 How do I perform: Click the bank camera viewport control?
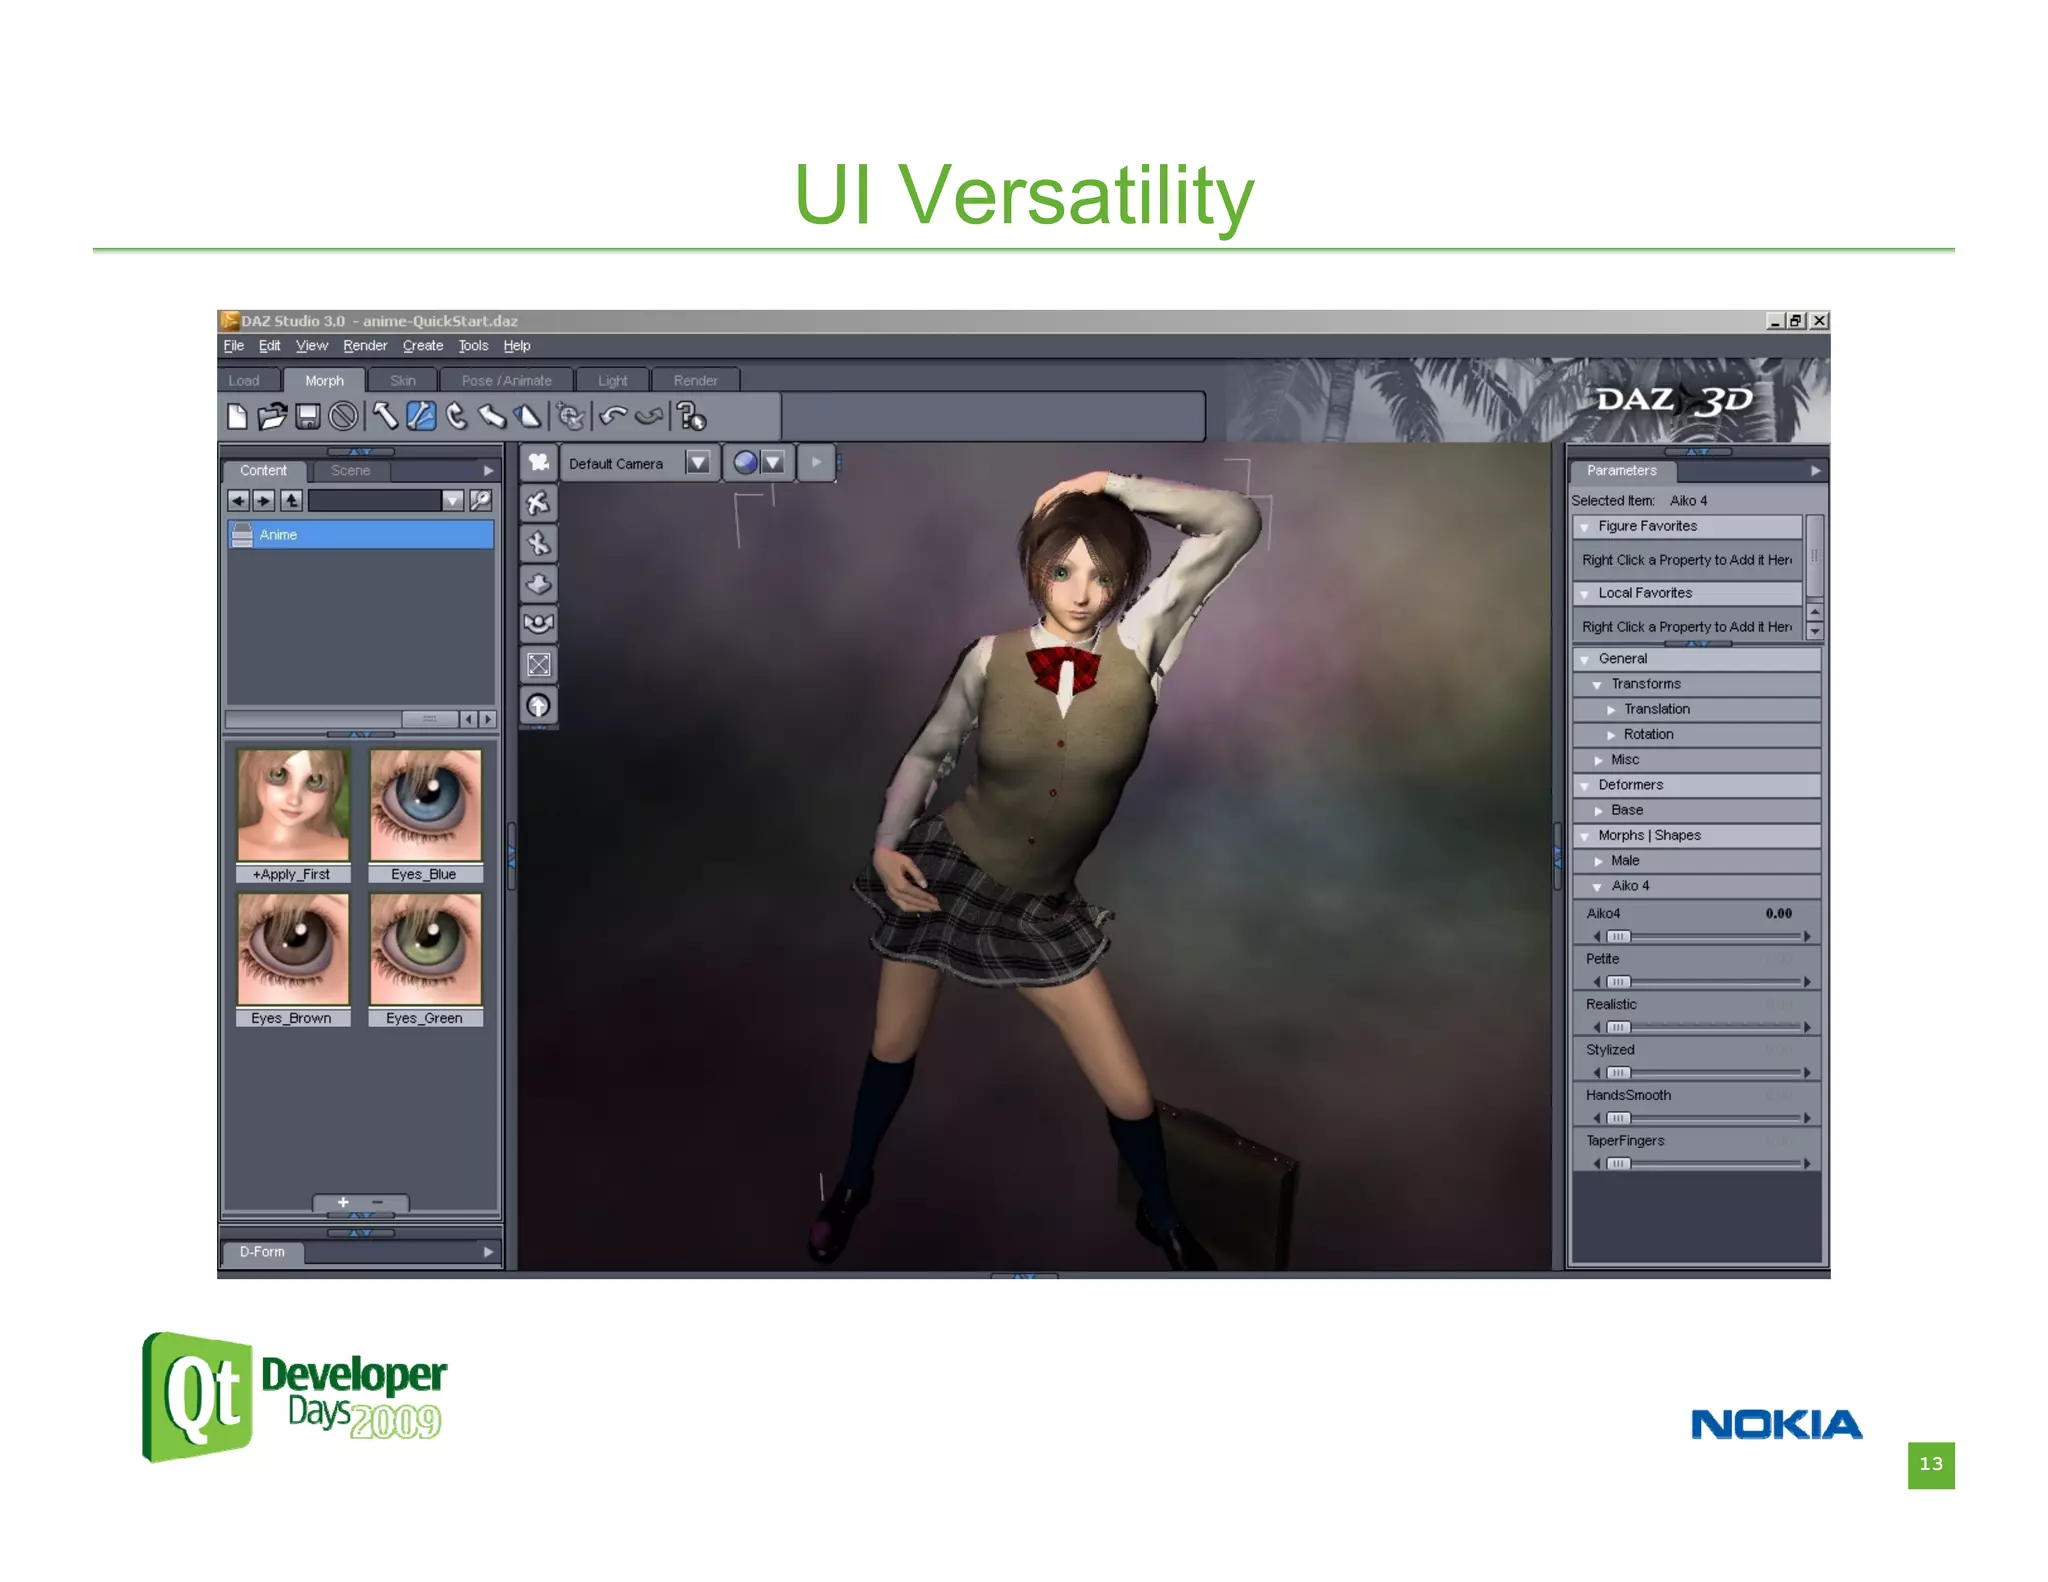[x=539, y=624]
